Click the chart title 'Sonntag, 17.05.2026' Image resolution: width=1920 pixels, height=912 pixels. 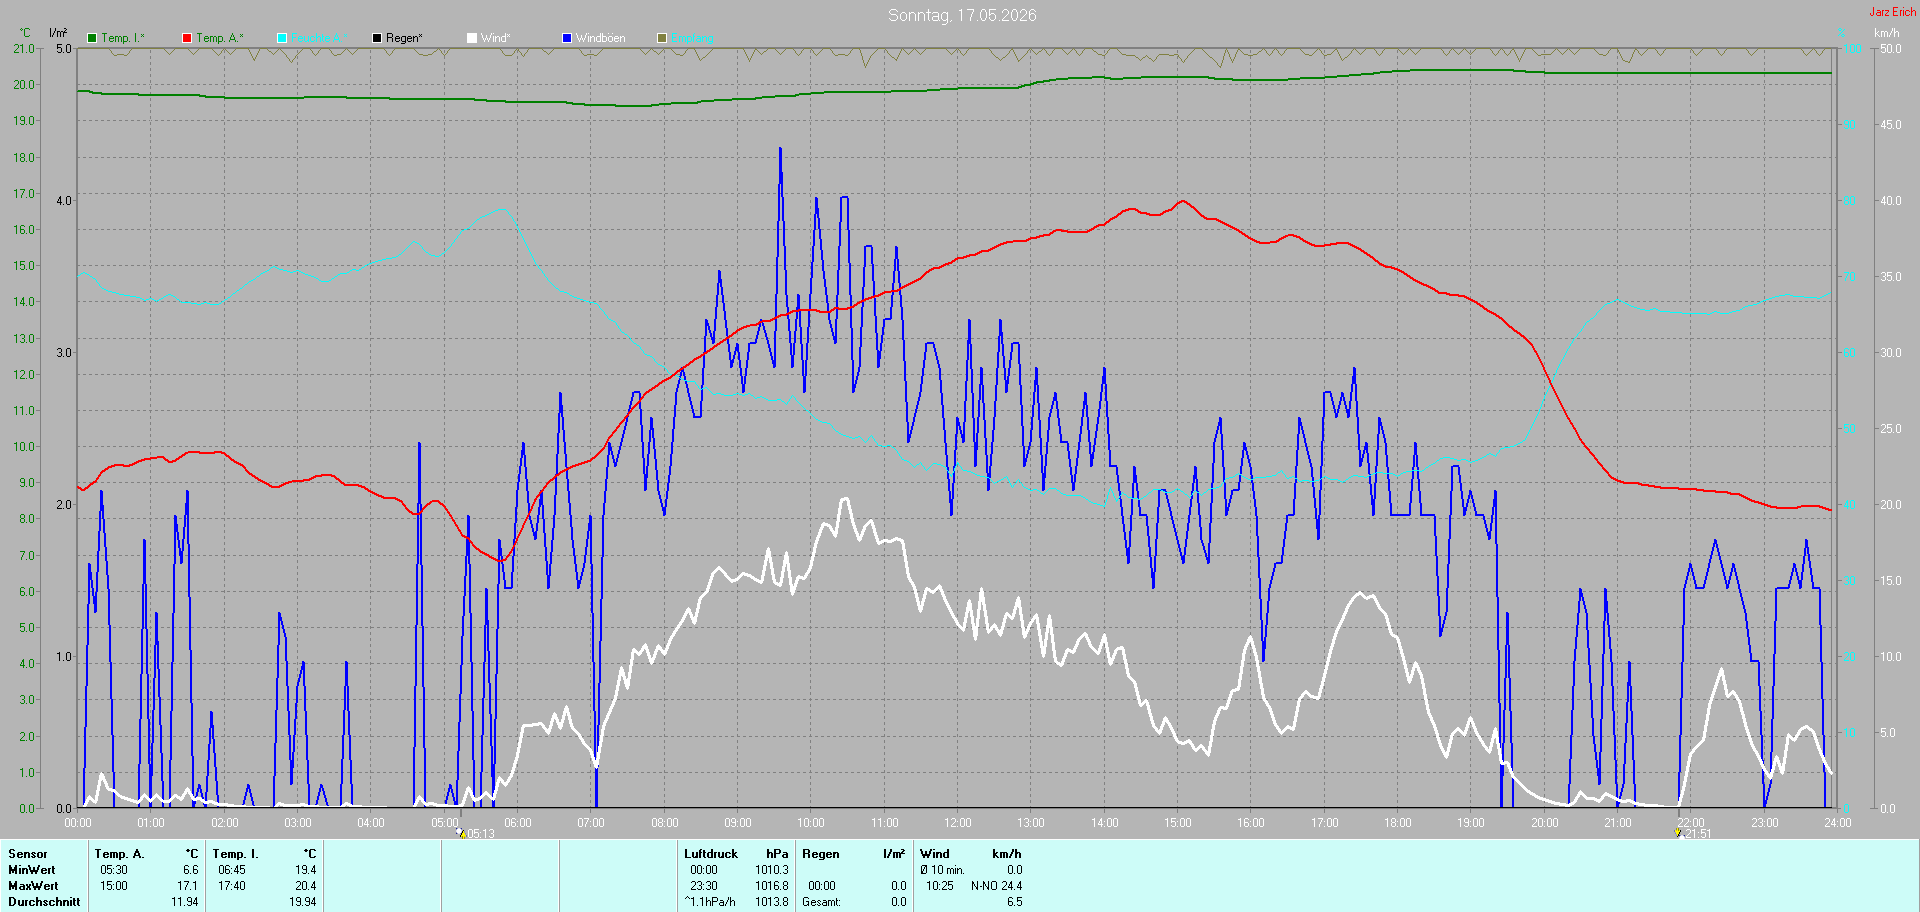coord(962,15)
